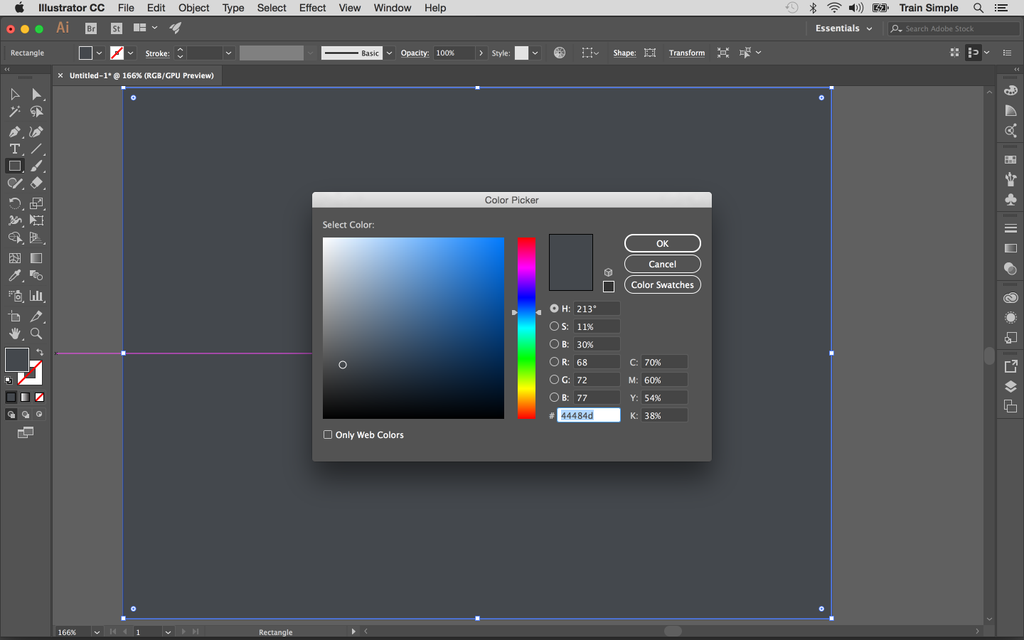The image size is (1024, 640).
Task: Select the Pen tool
Action: 14,130
